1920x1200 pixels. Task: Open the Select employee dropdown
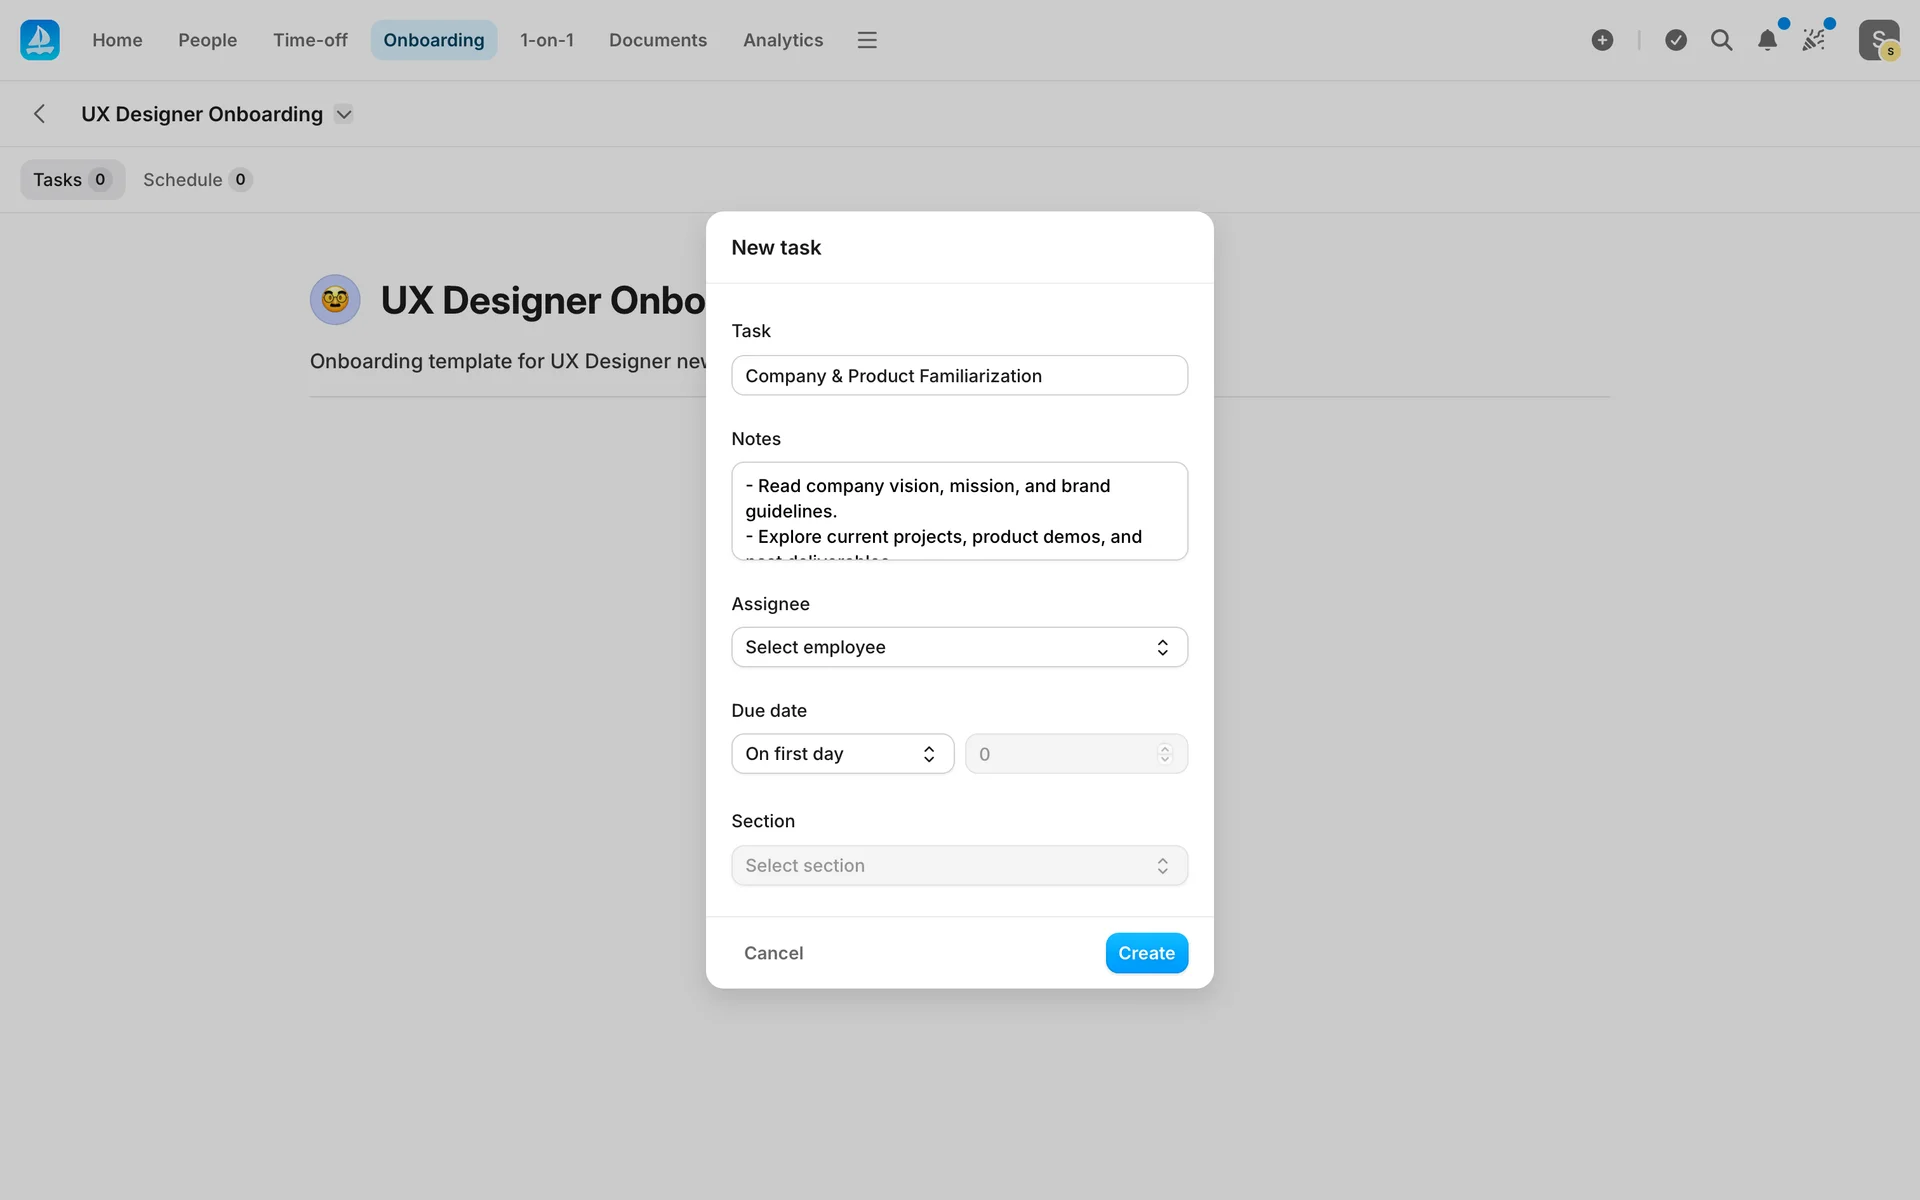pyautogui.click(x=959, y=647)
